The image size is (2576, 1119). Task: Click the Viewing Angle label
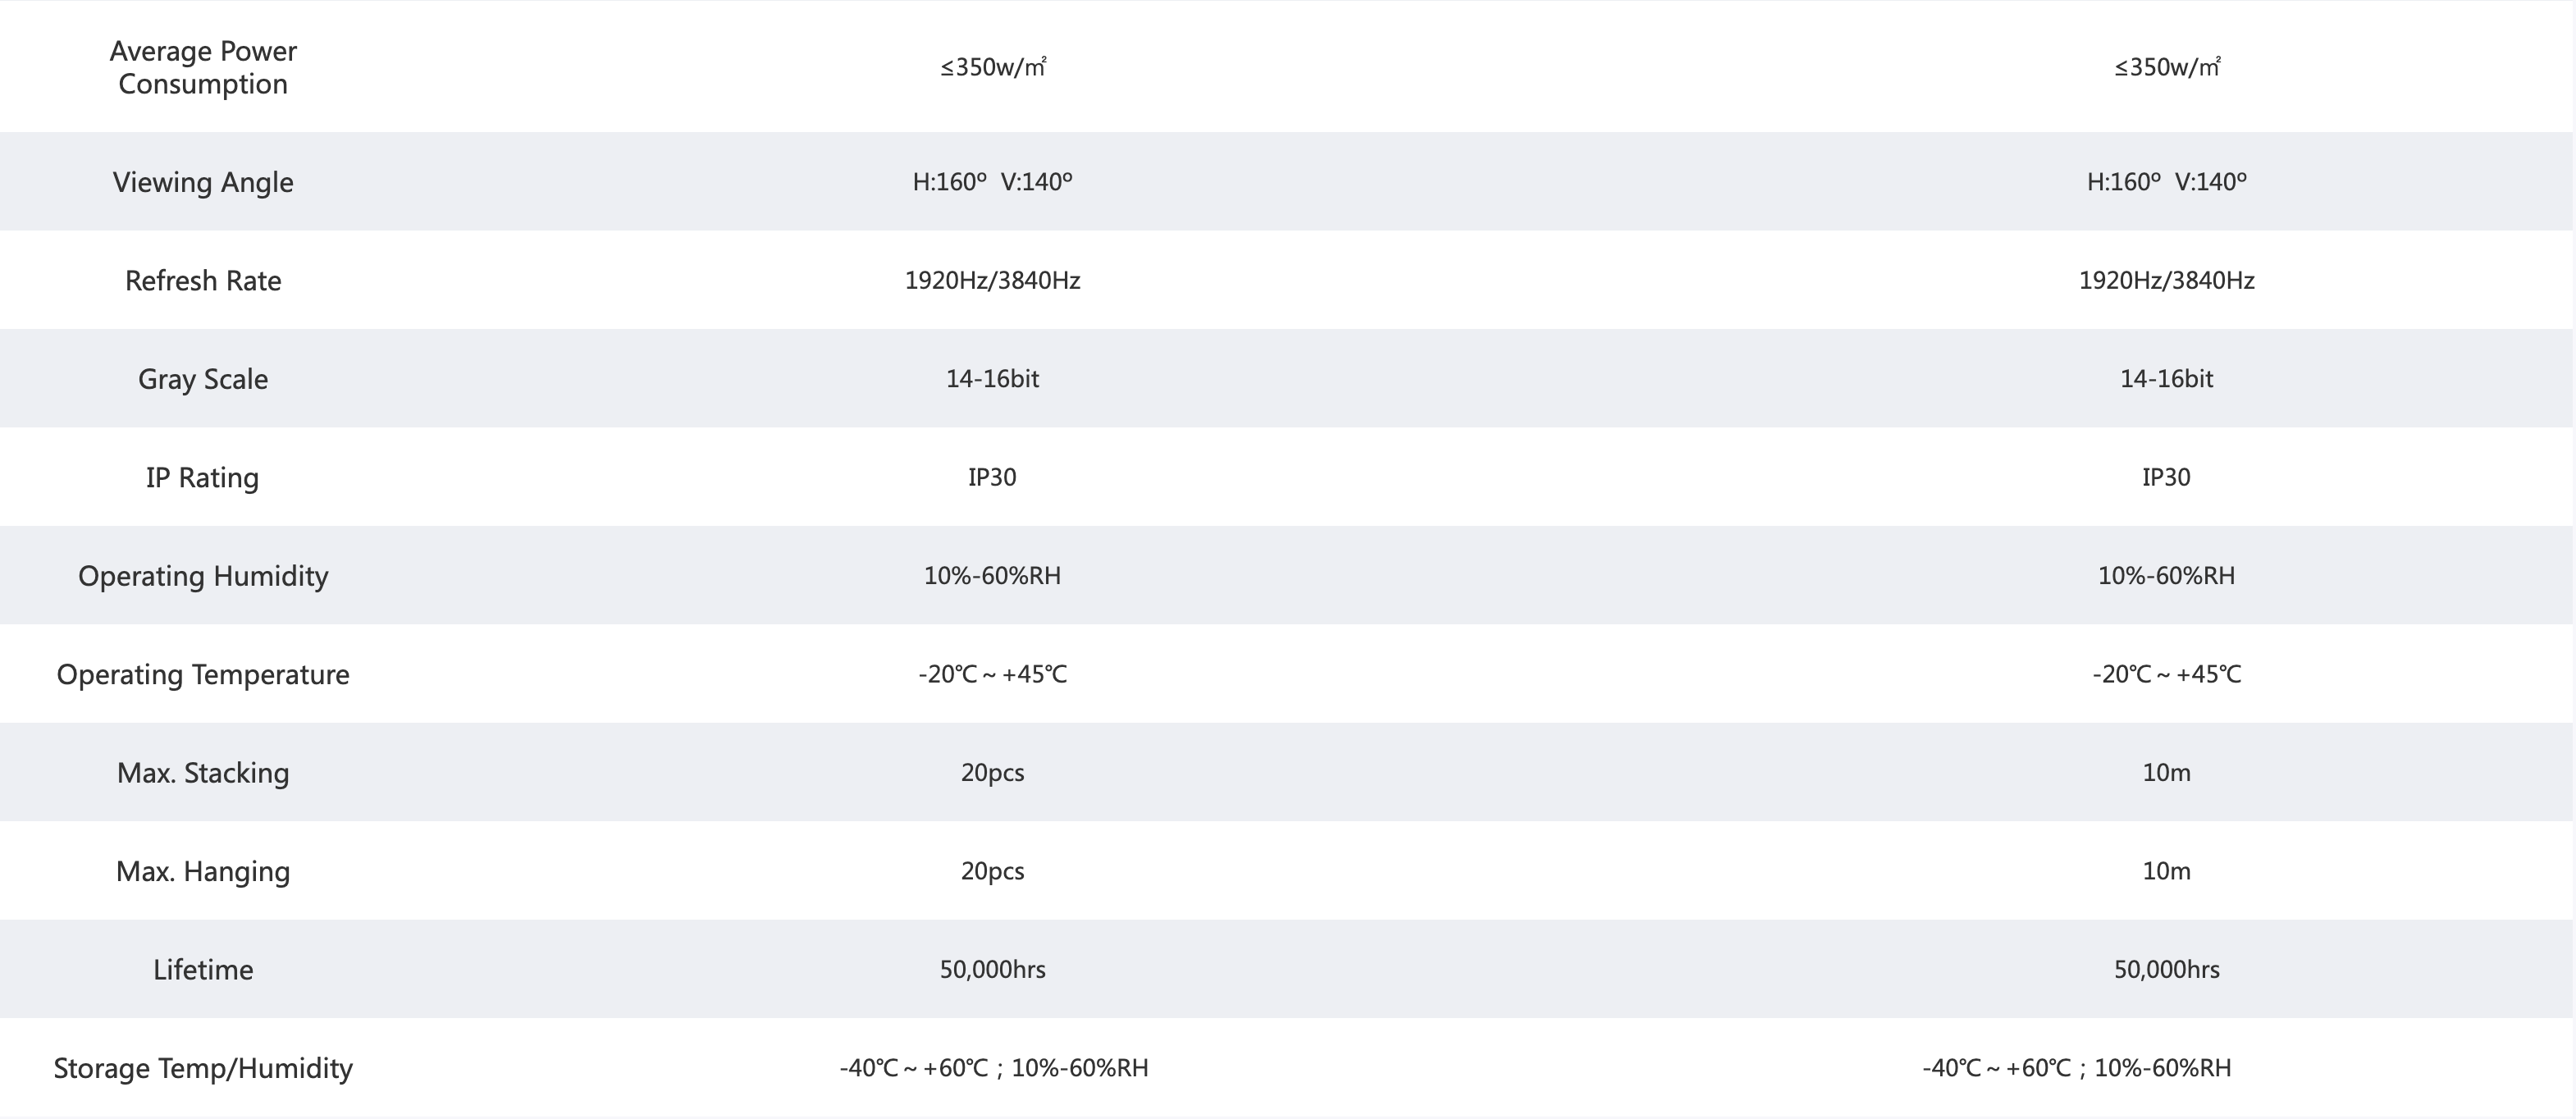[203, 182]
